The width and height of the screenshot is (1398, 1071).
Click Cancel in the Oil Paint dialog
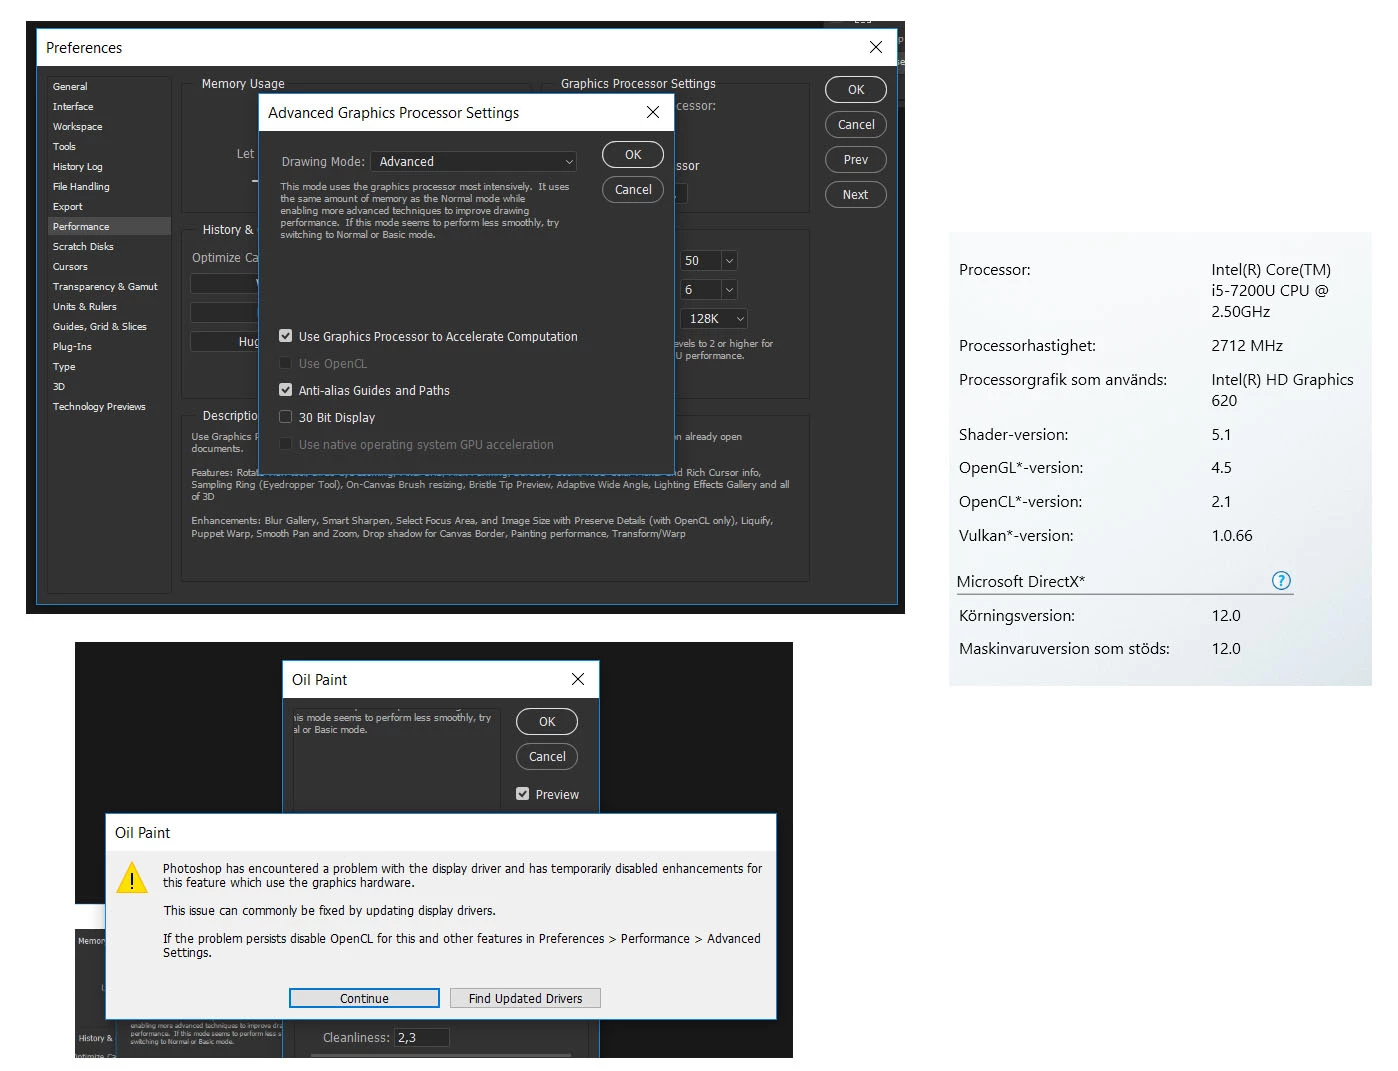click(x=547, y=757)
